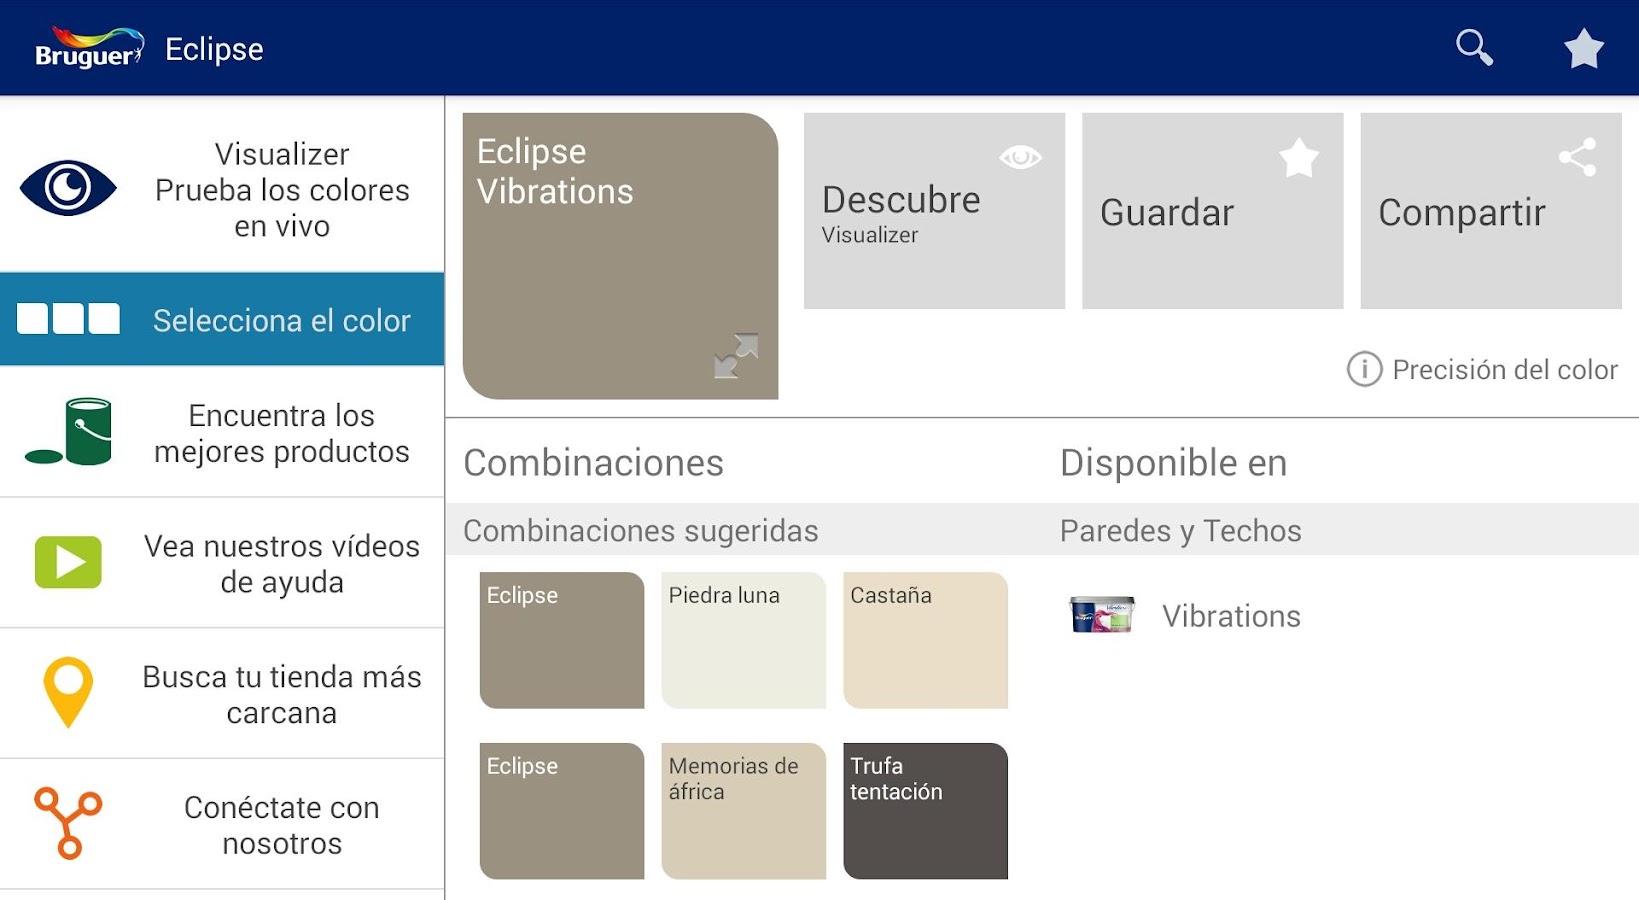Select the Trufa tentación color swatch
Image resolution: width=1639 pixels, height=900 pixels.
[924, 810]
